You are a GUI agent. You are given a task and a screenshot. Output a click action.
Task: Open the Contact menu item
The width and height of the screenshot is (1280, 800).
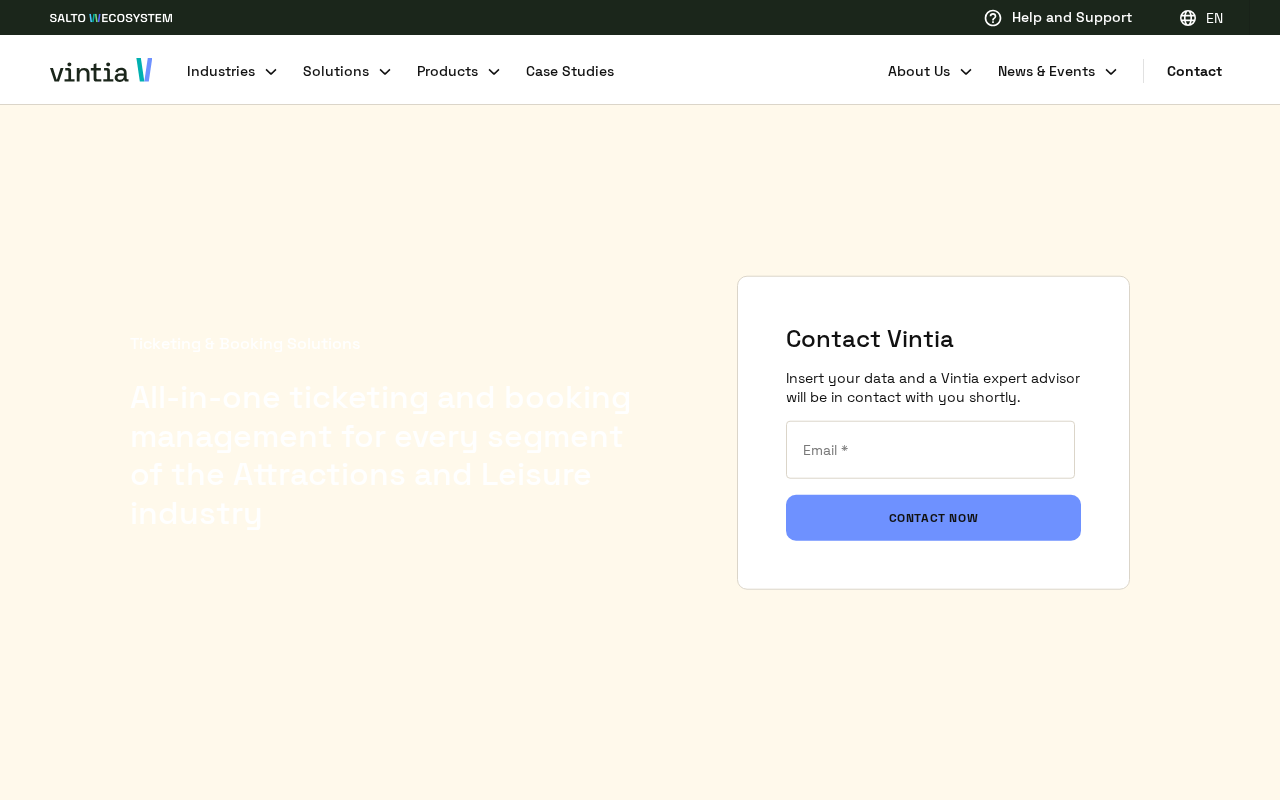[x=1194, y=72]
